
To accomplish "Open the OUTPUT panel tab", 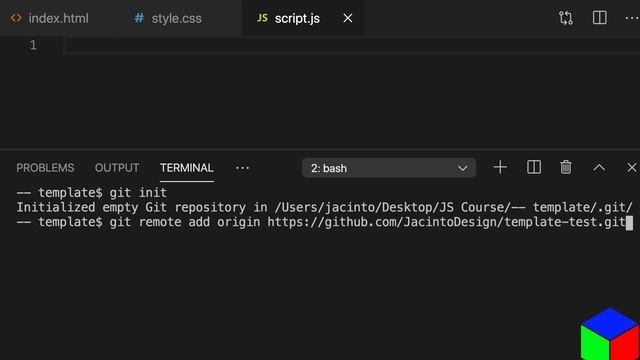I will point(117,168).
